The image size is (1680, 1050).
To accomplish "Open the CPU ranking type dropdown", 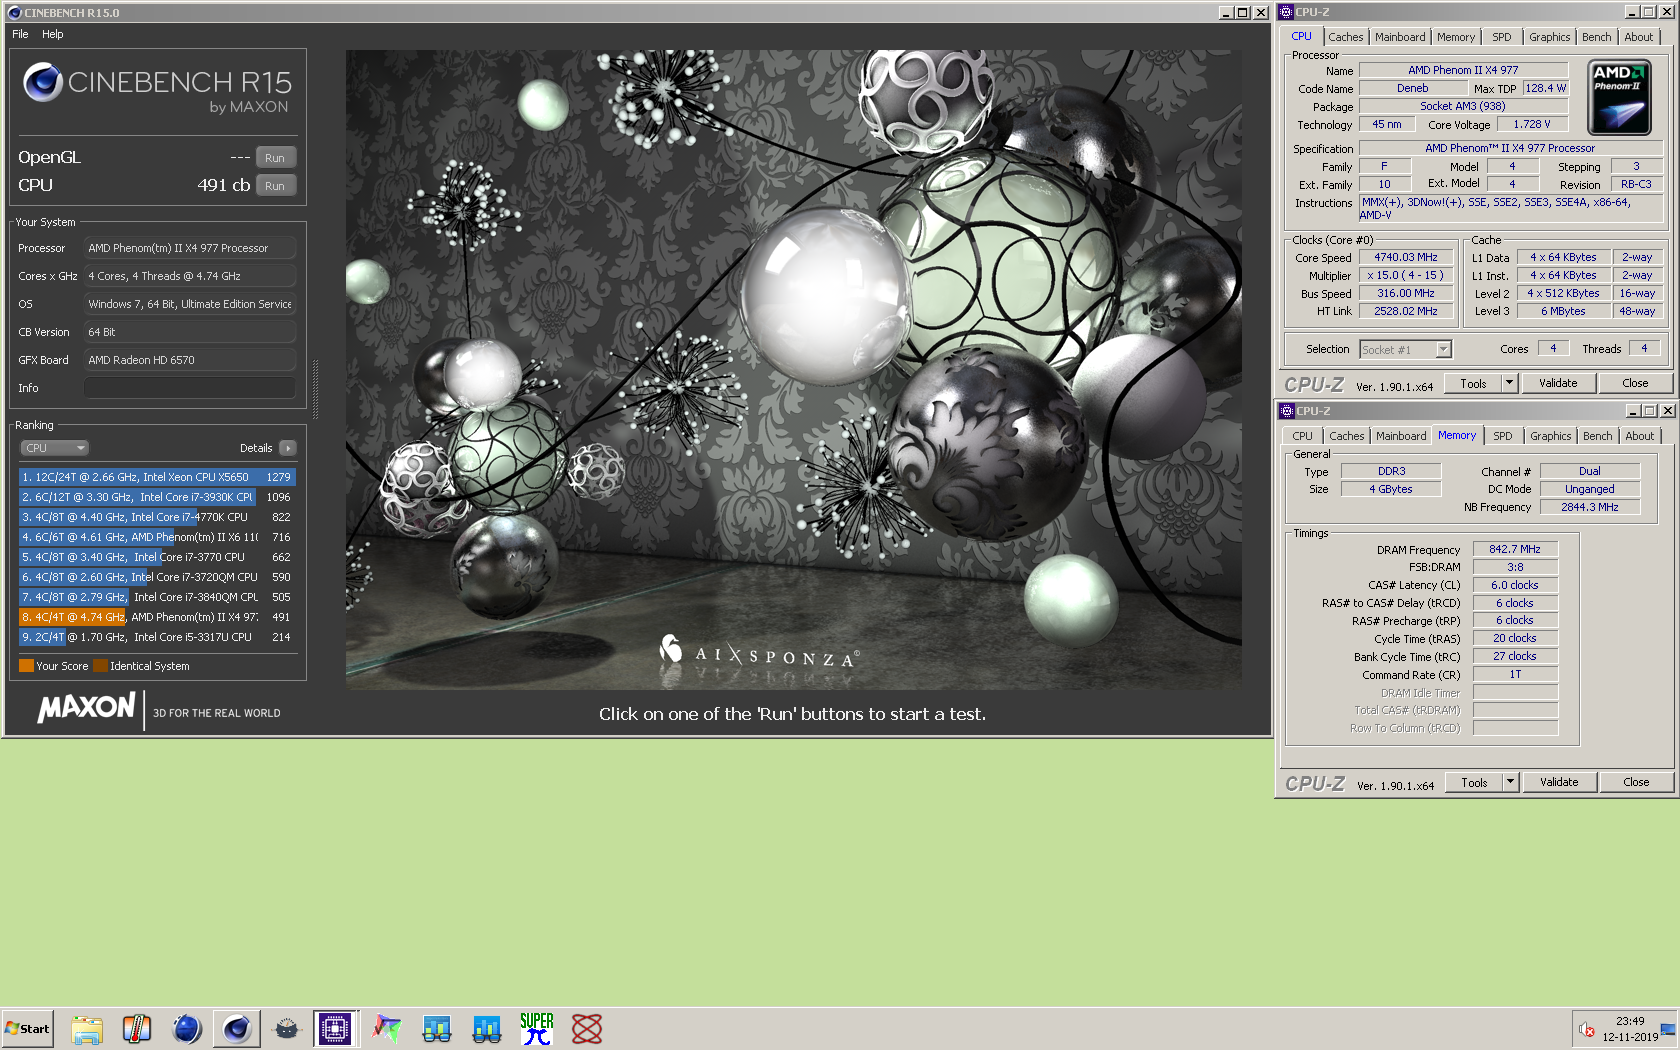I will (x=54, y=448).
